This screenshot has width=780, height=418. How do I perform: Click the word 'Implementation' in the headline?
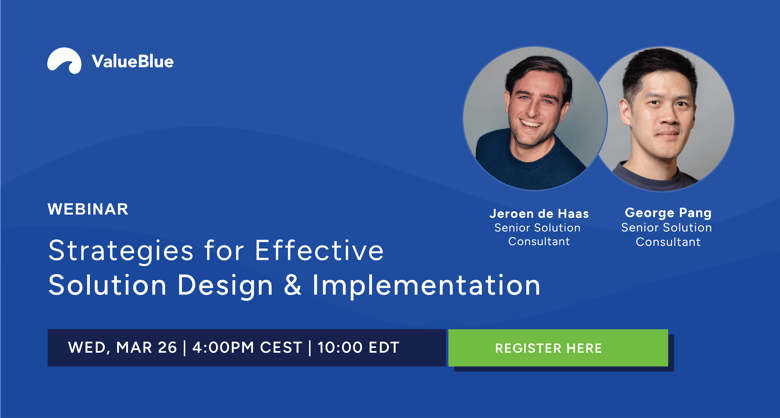[x=426, y=285]
